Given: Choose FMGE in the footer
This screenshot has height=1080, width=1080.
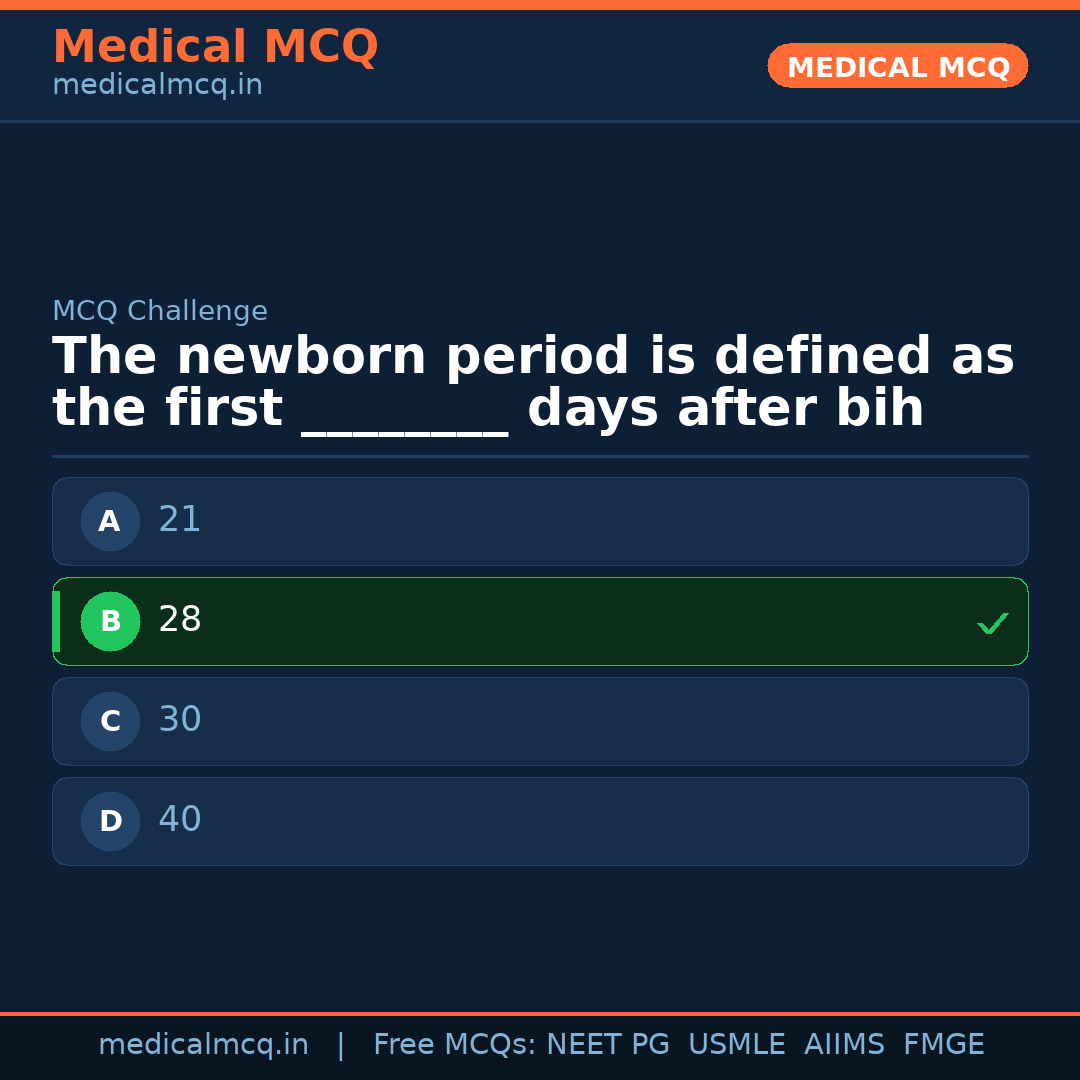Looking at the screenshot, I should (x=943, y=1045).
